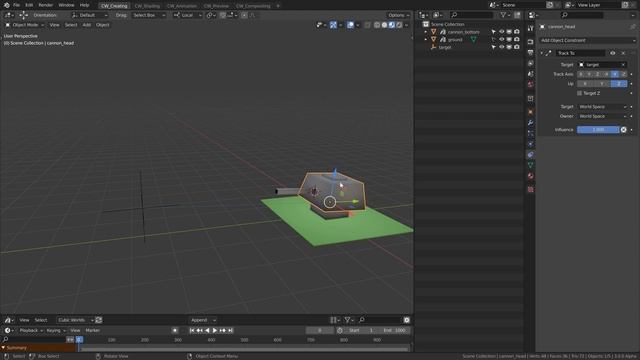
Task: Hide ground in viewport via eye
Action: 502,40
